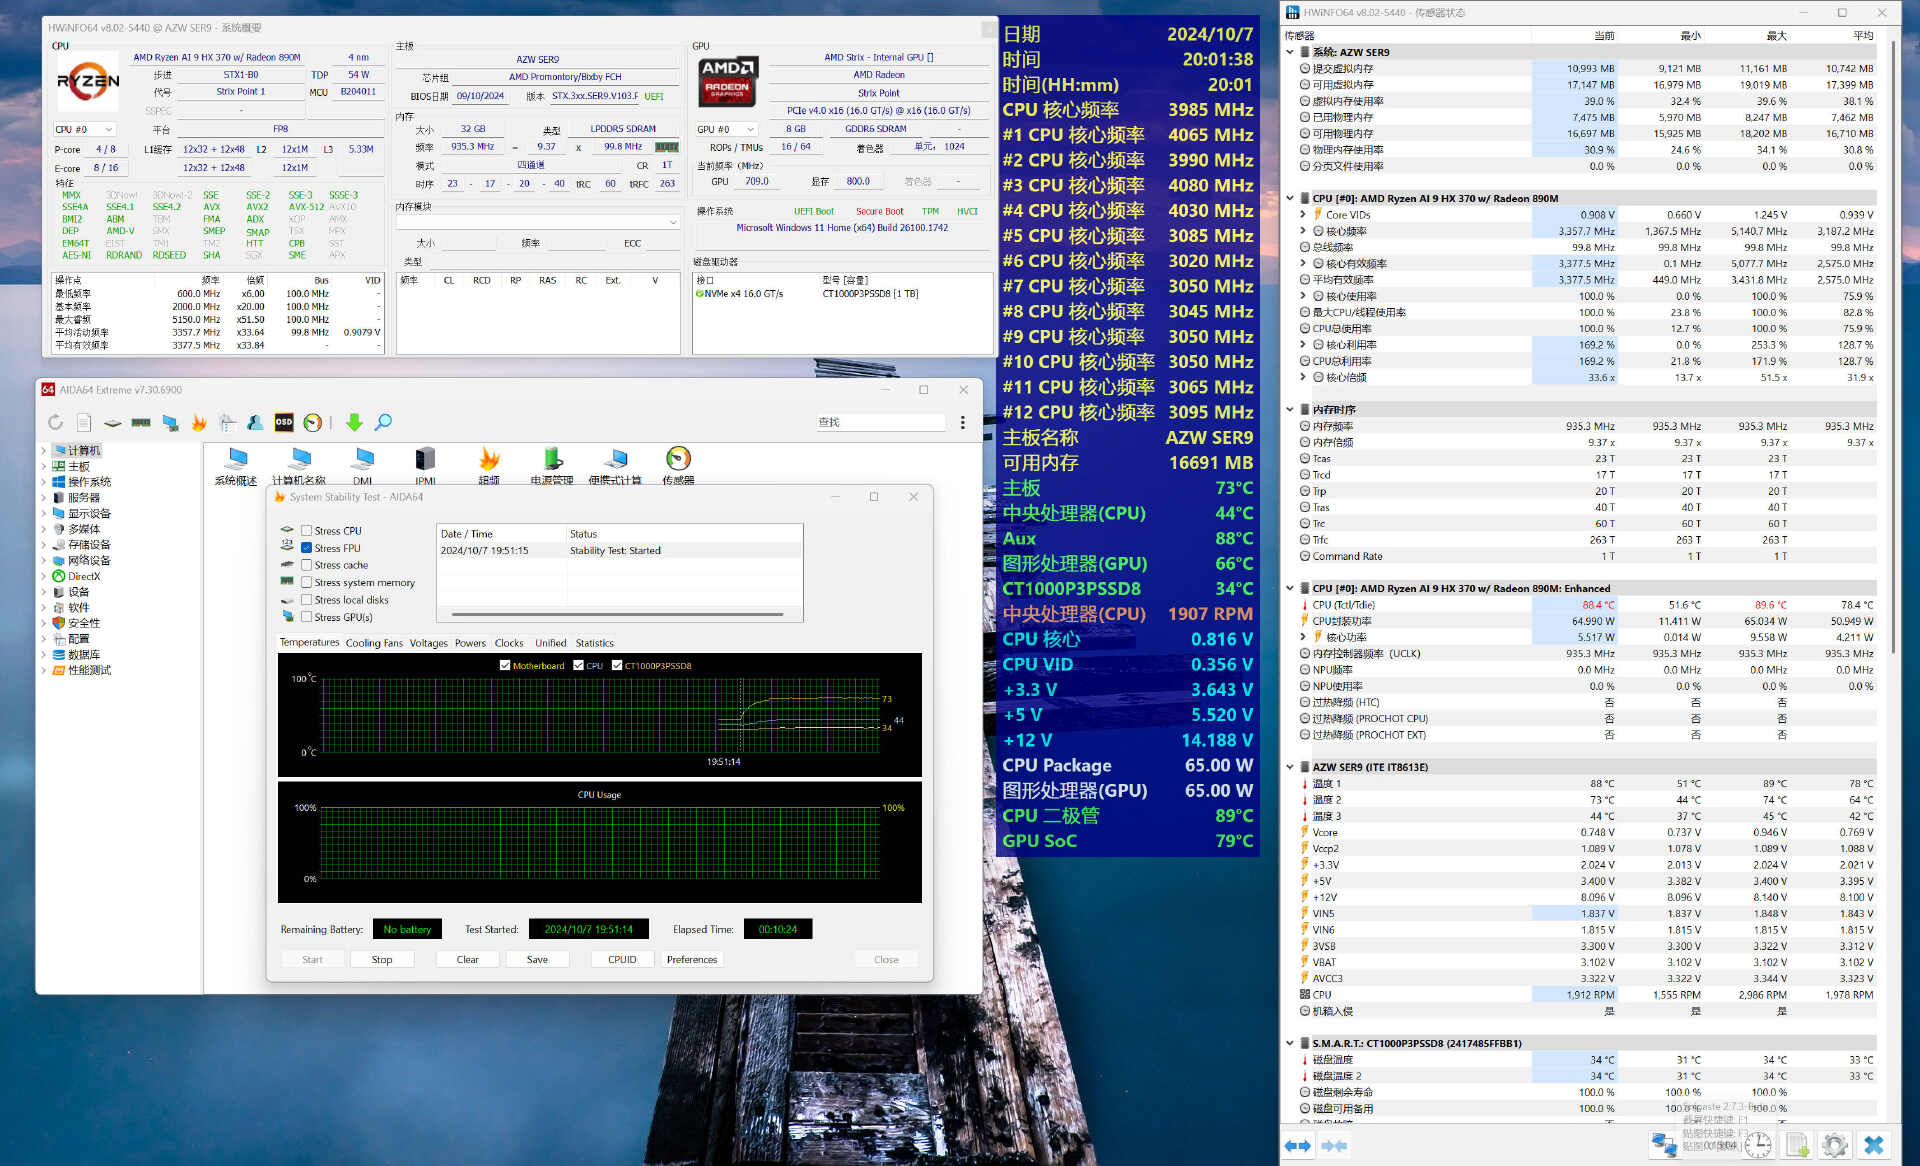The image size is (1920, 1166).
Task: Open the 电源管理 battery icon
Action: [x=552, y=459]
